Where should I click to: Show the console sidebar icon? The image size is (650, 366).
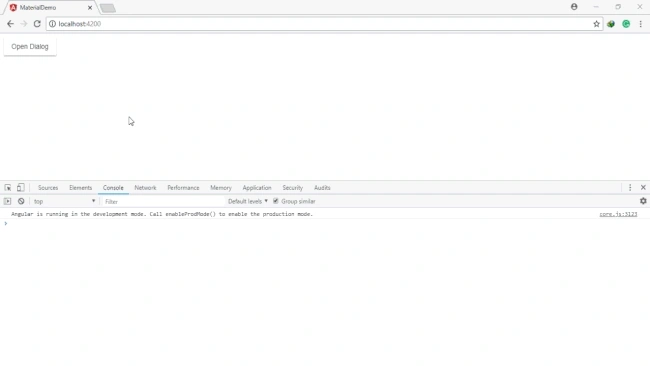click(x=7, y=201)
